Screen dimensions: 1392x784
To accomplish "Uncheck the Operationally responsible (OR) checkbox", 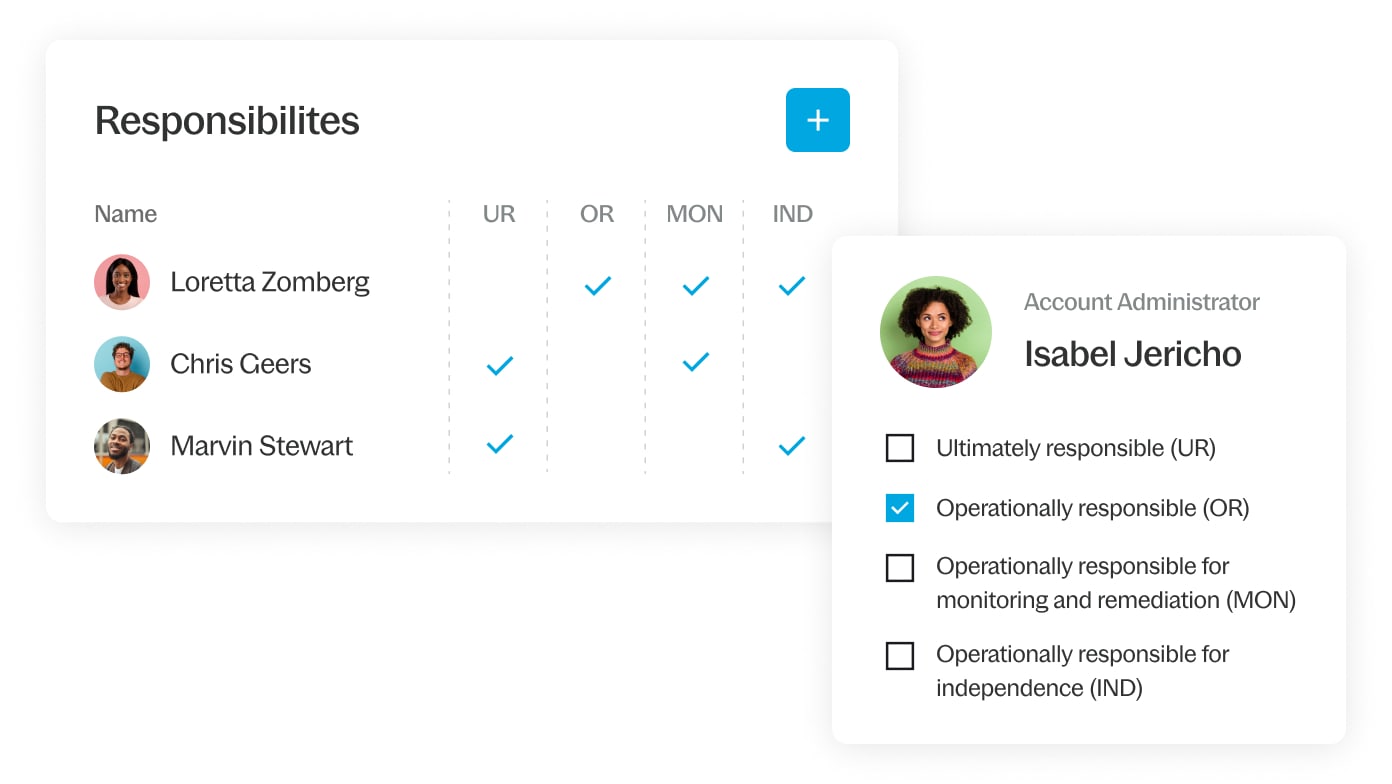I will point(900,508).
